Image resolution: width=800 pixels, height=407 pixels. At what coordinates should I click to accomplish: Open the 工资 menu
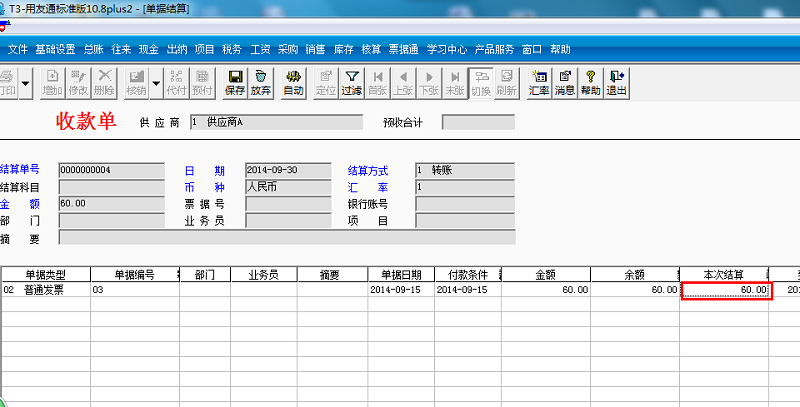point(260,49)
